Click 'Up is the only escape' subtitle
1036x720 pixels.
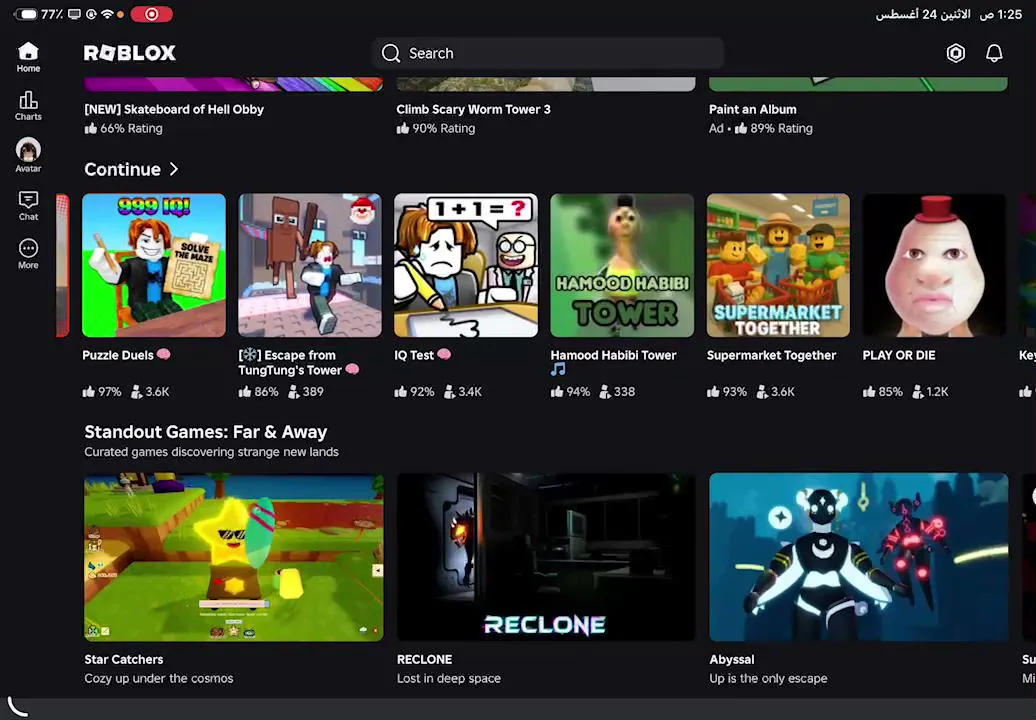click(768, 678)
